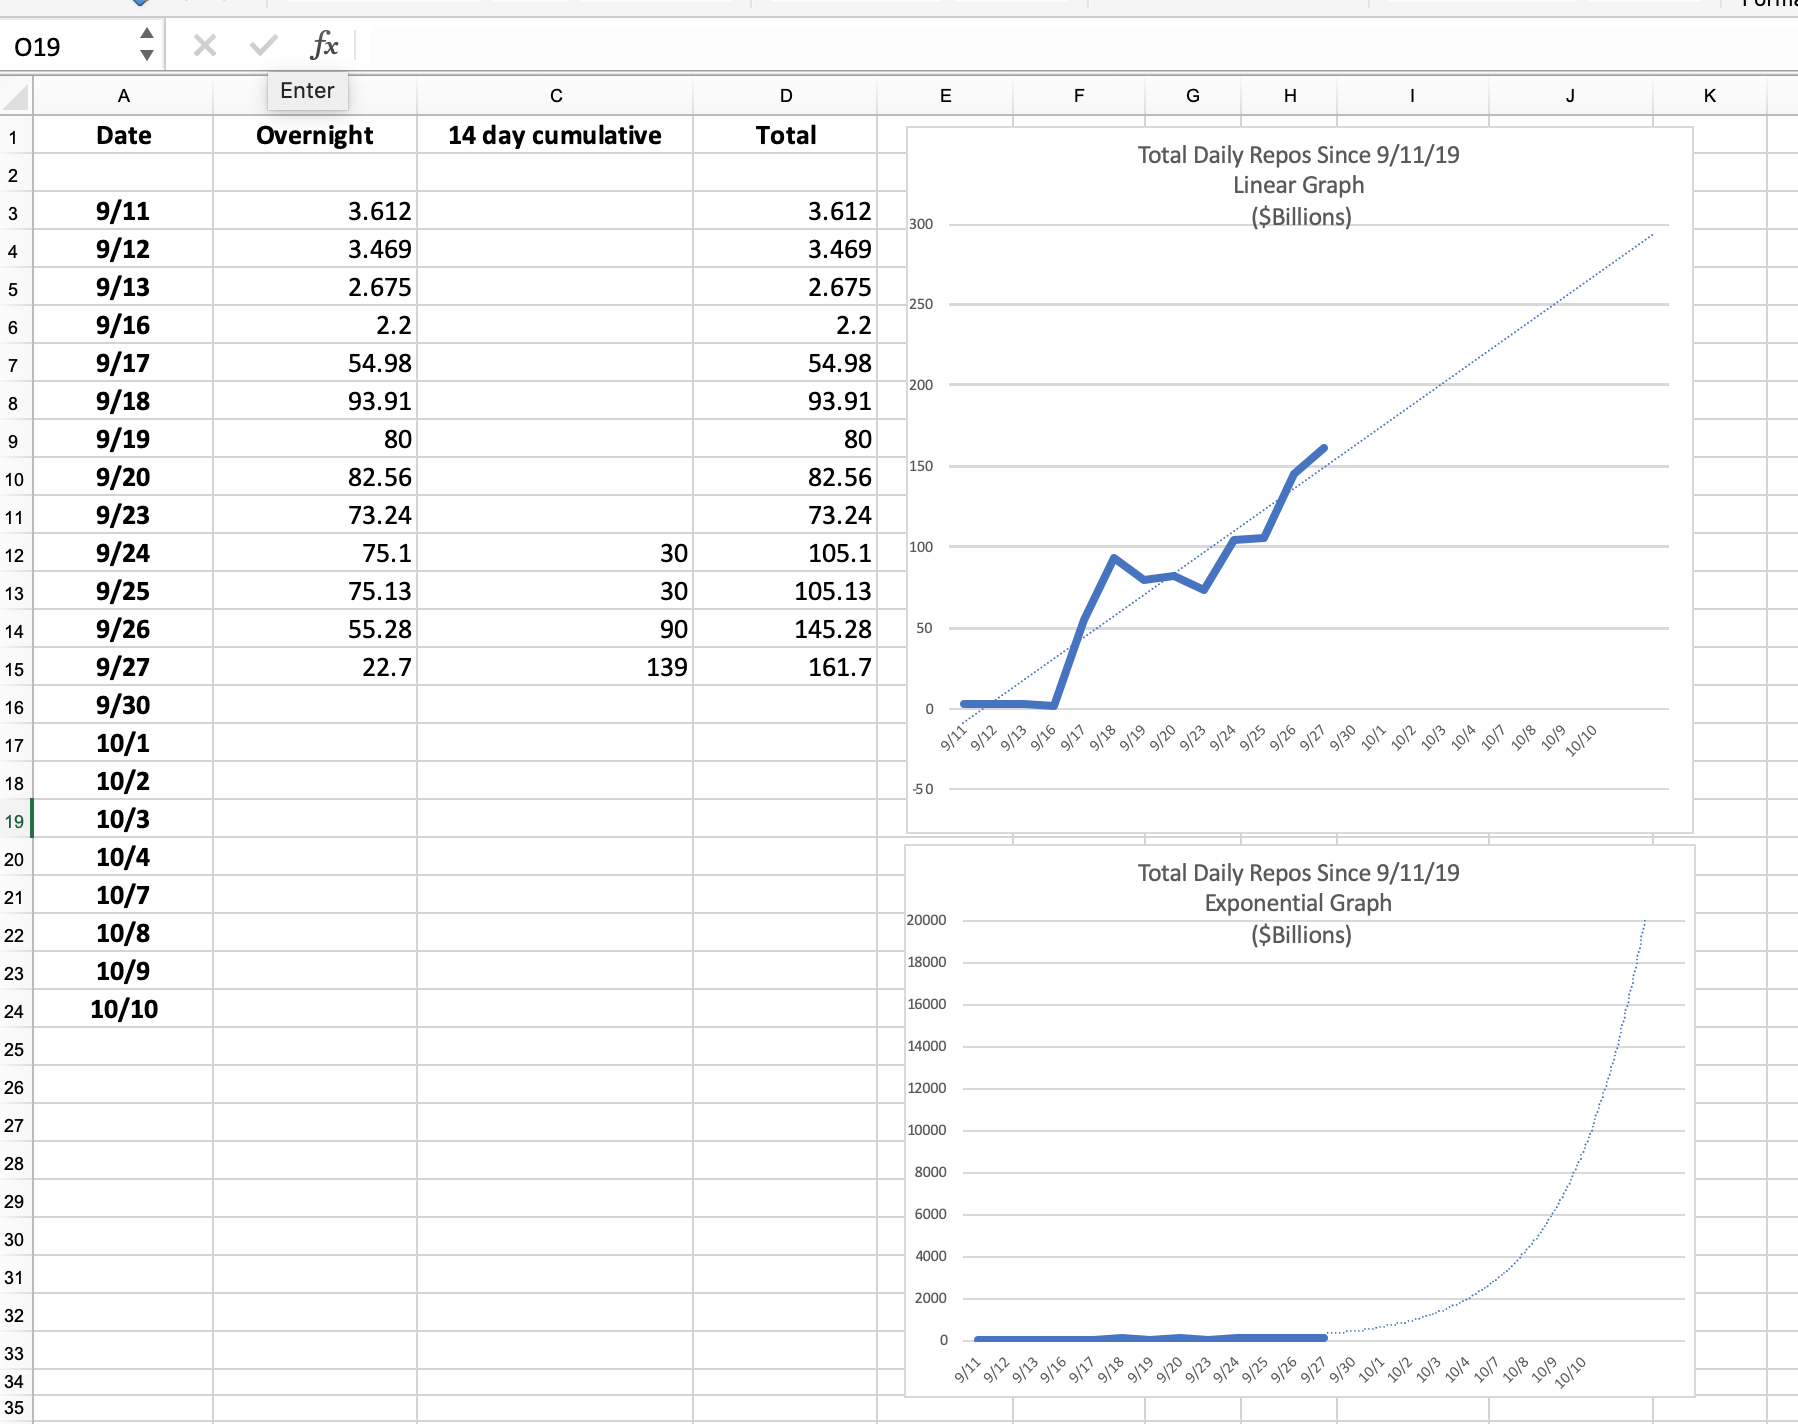Viewport: 1798px width, 1424px height.
Task: Open the fx Insert Function button
Action: pyautogui.click(x=324, y=46)
